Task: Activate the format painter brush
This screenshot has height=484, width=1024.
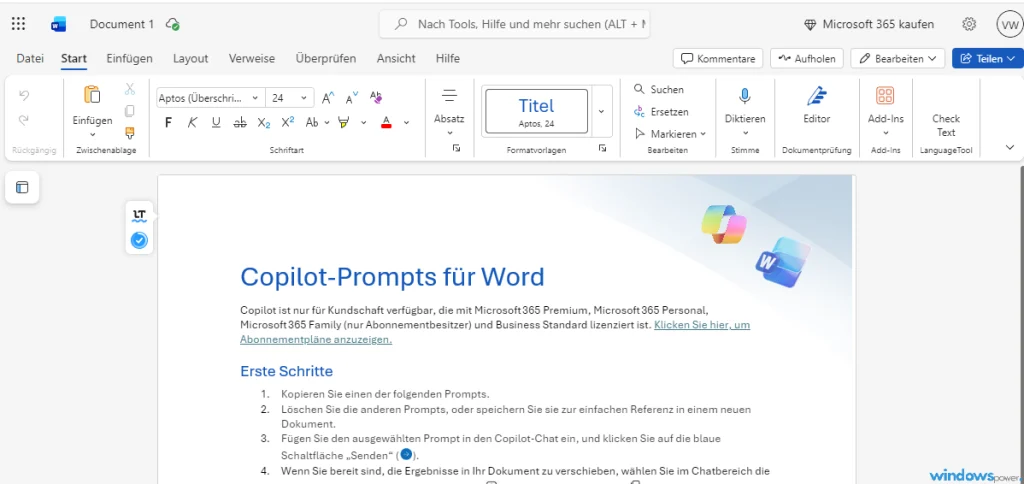Action: [129, 133]
